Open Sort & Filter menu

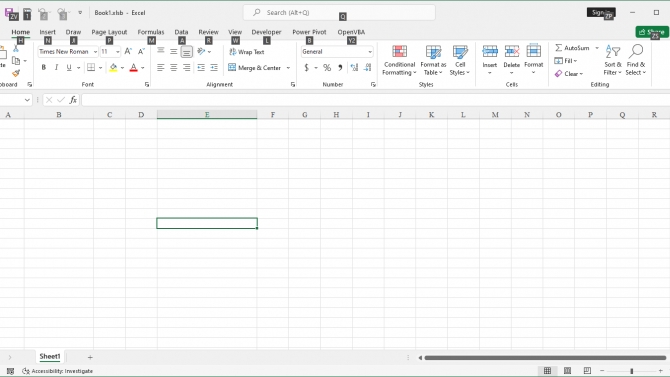(613, 60)
